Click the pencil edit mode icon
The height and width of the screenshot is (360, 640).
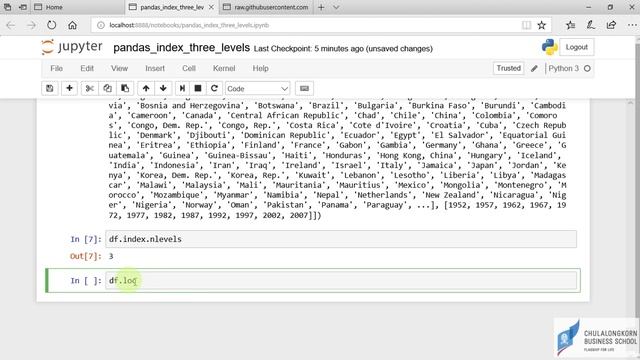pos(534,69)
